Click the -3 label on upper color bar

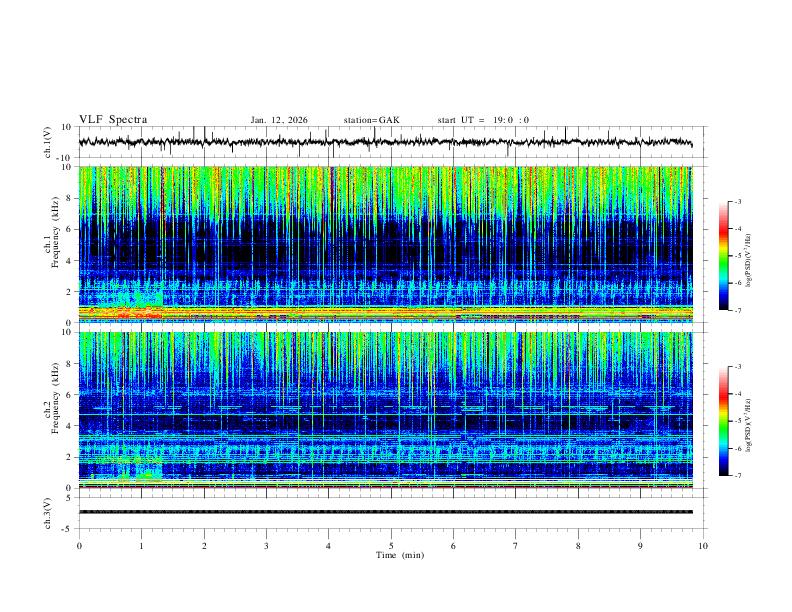(738, 201)
